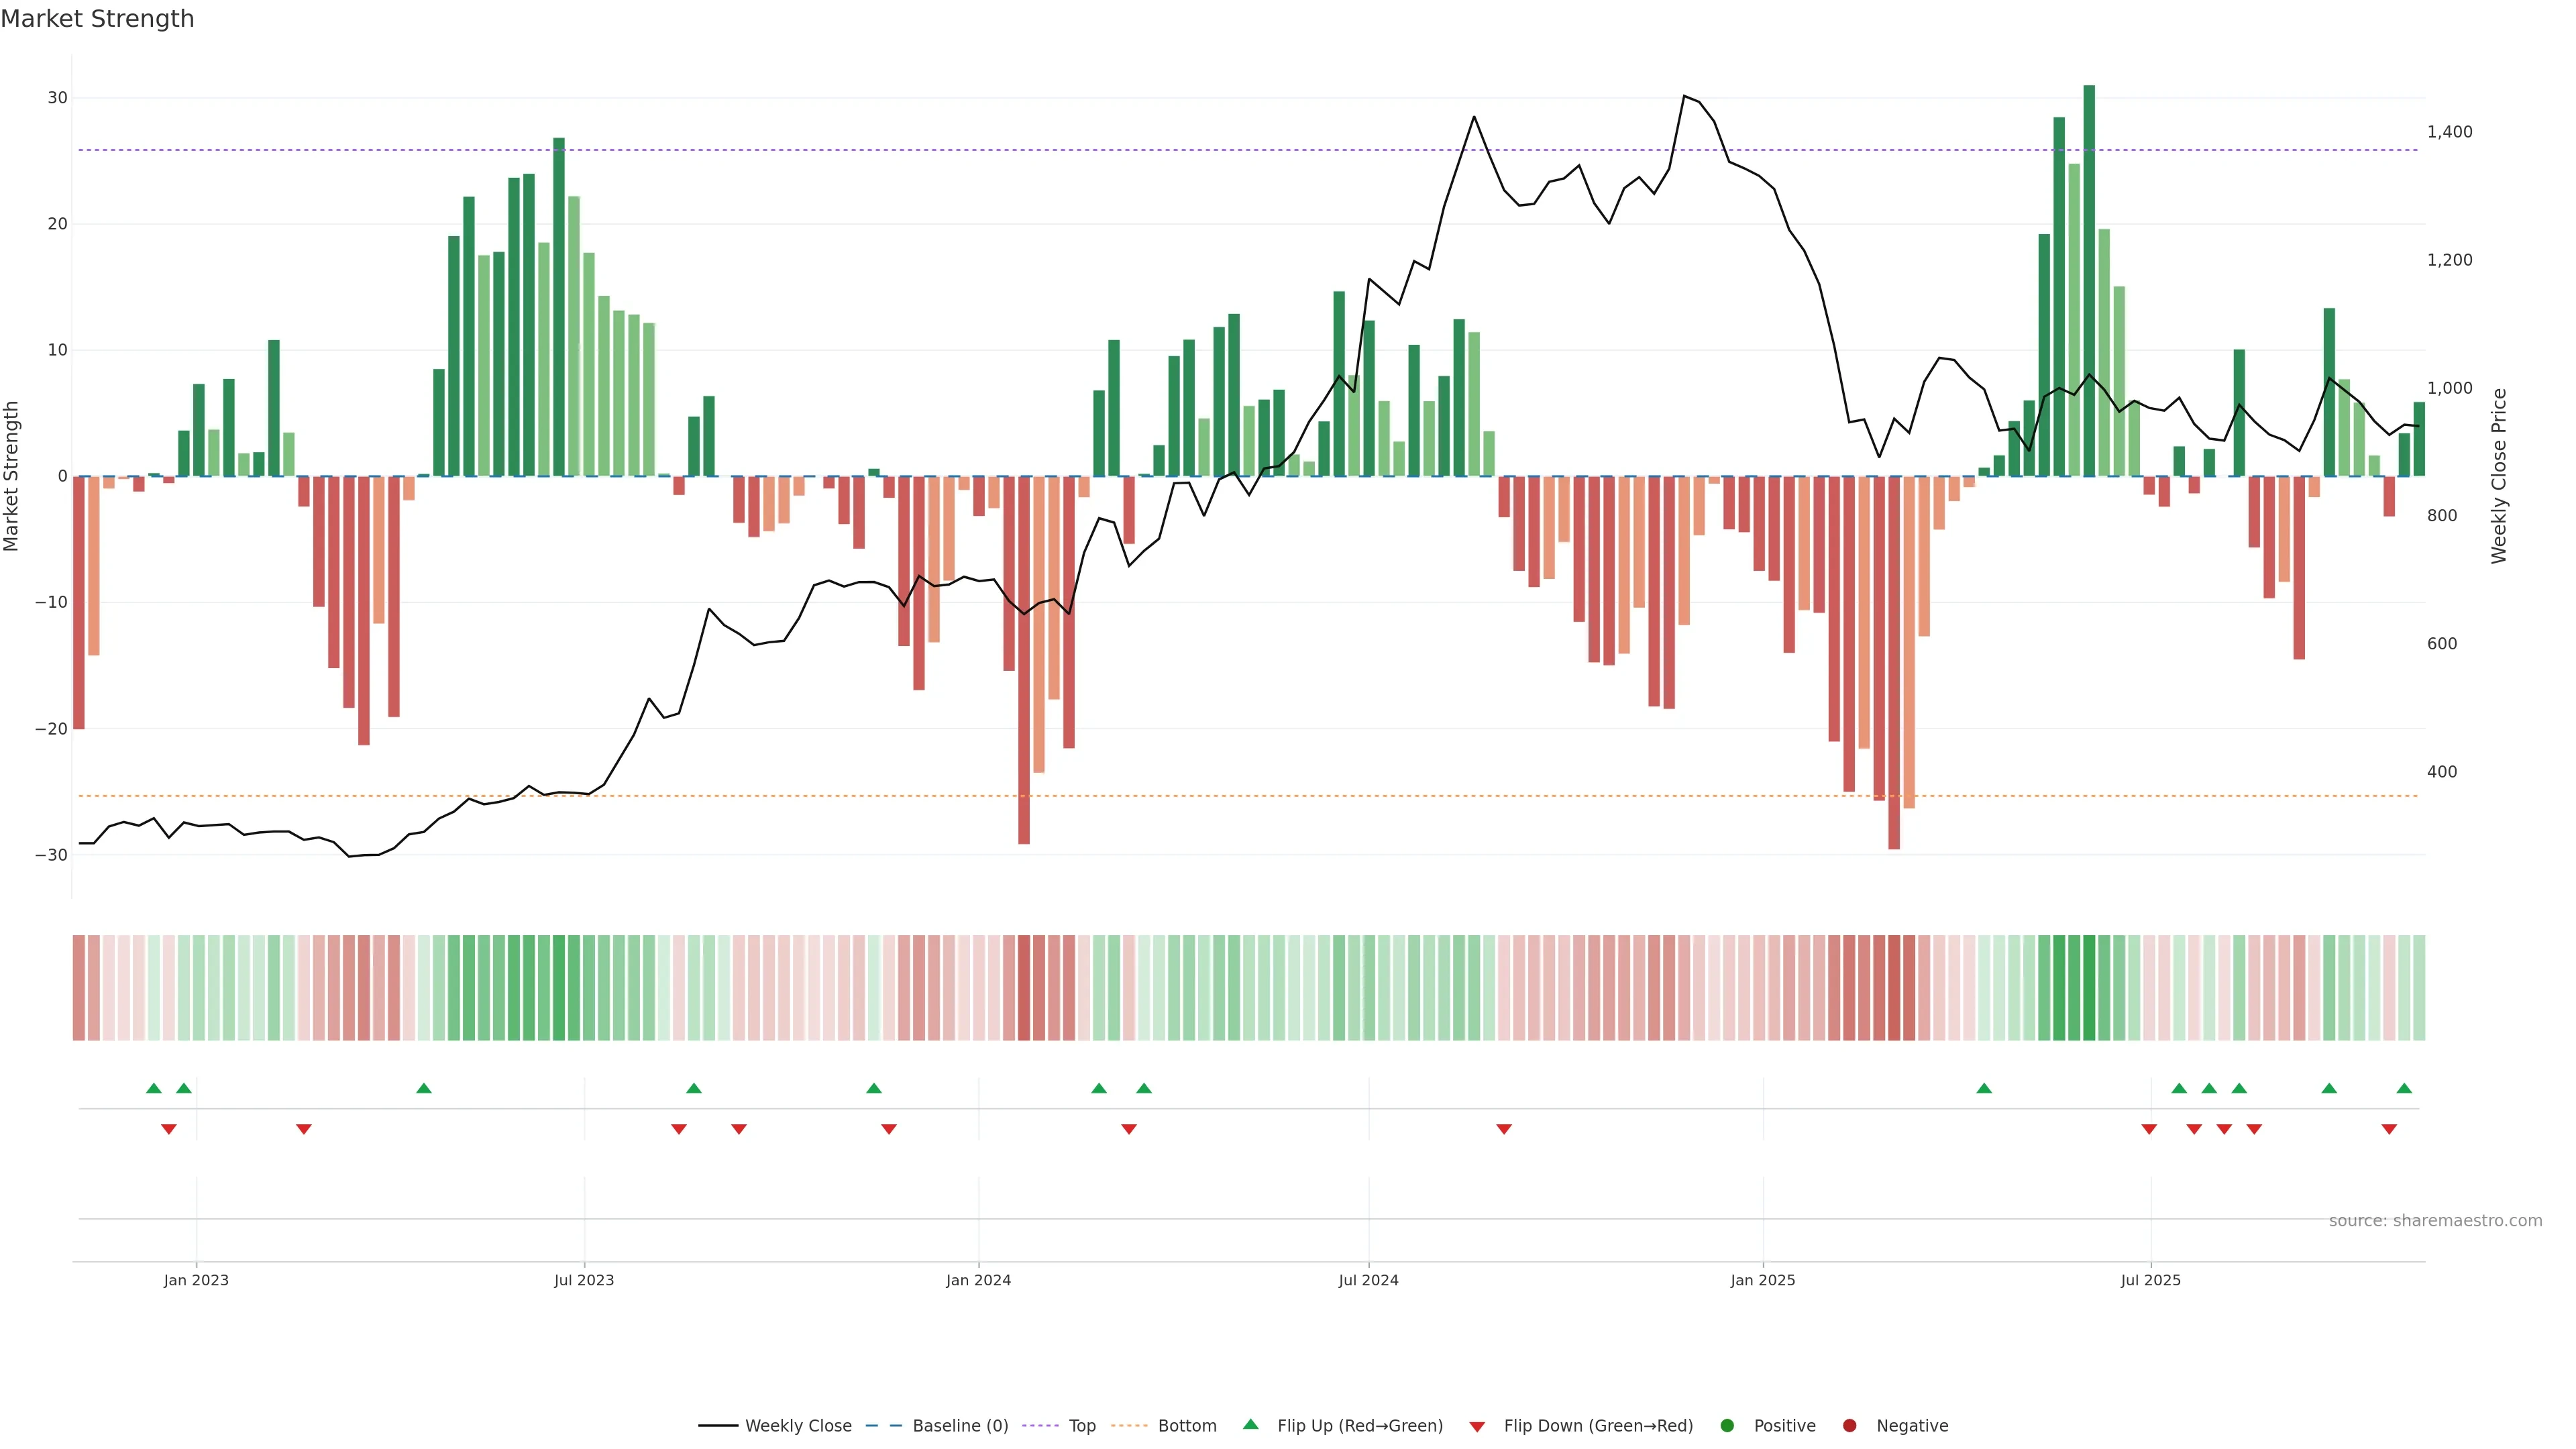This screenshot has height=1449, width=2576.
Task: Click lone flip-down marker between Jan and Jul 2023
Action: pyautogui.click(x=304, y=1129)
